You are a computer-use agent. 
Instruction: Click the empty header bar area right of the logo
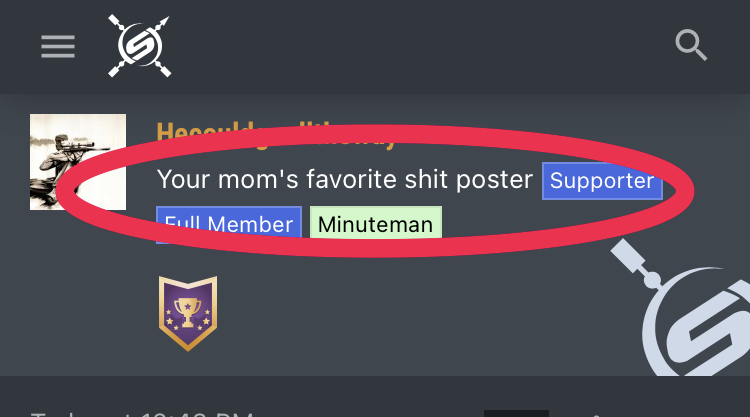click(420, 46)
